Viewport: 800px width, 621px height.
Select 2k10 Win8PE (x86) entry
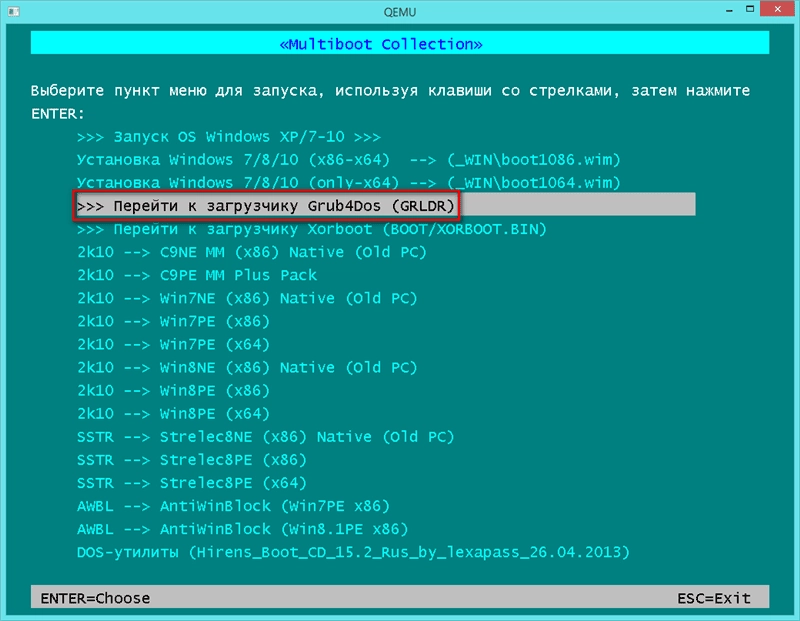pyautogui.click(x=173, y=390)
